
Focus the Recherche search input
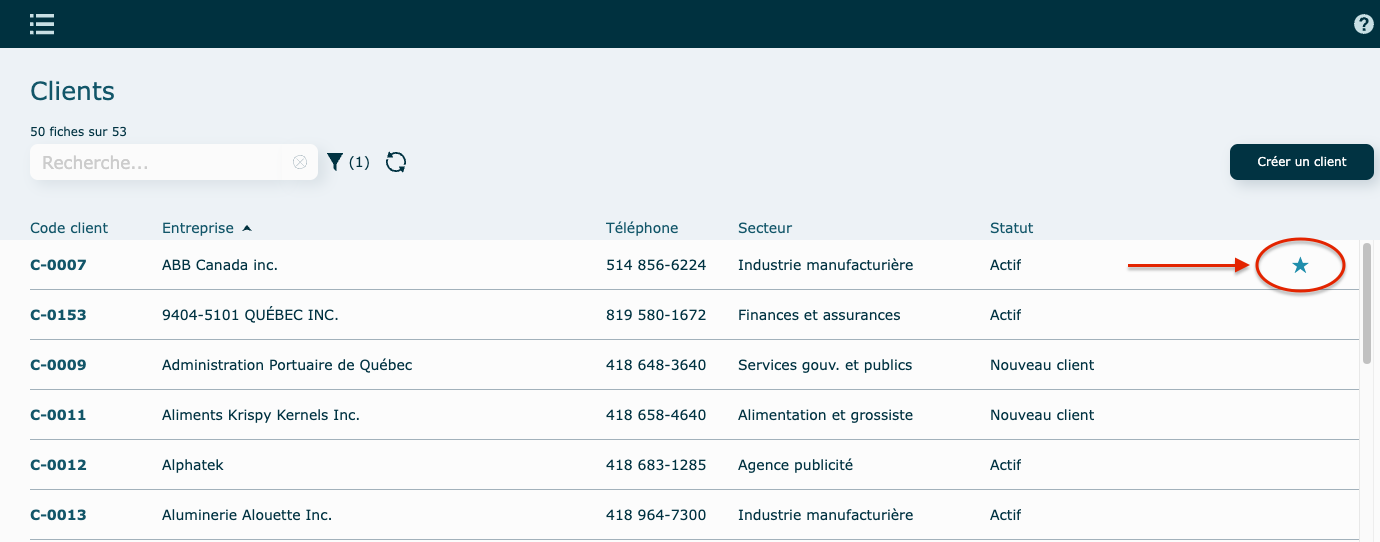pos(160,162)
